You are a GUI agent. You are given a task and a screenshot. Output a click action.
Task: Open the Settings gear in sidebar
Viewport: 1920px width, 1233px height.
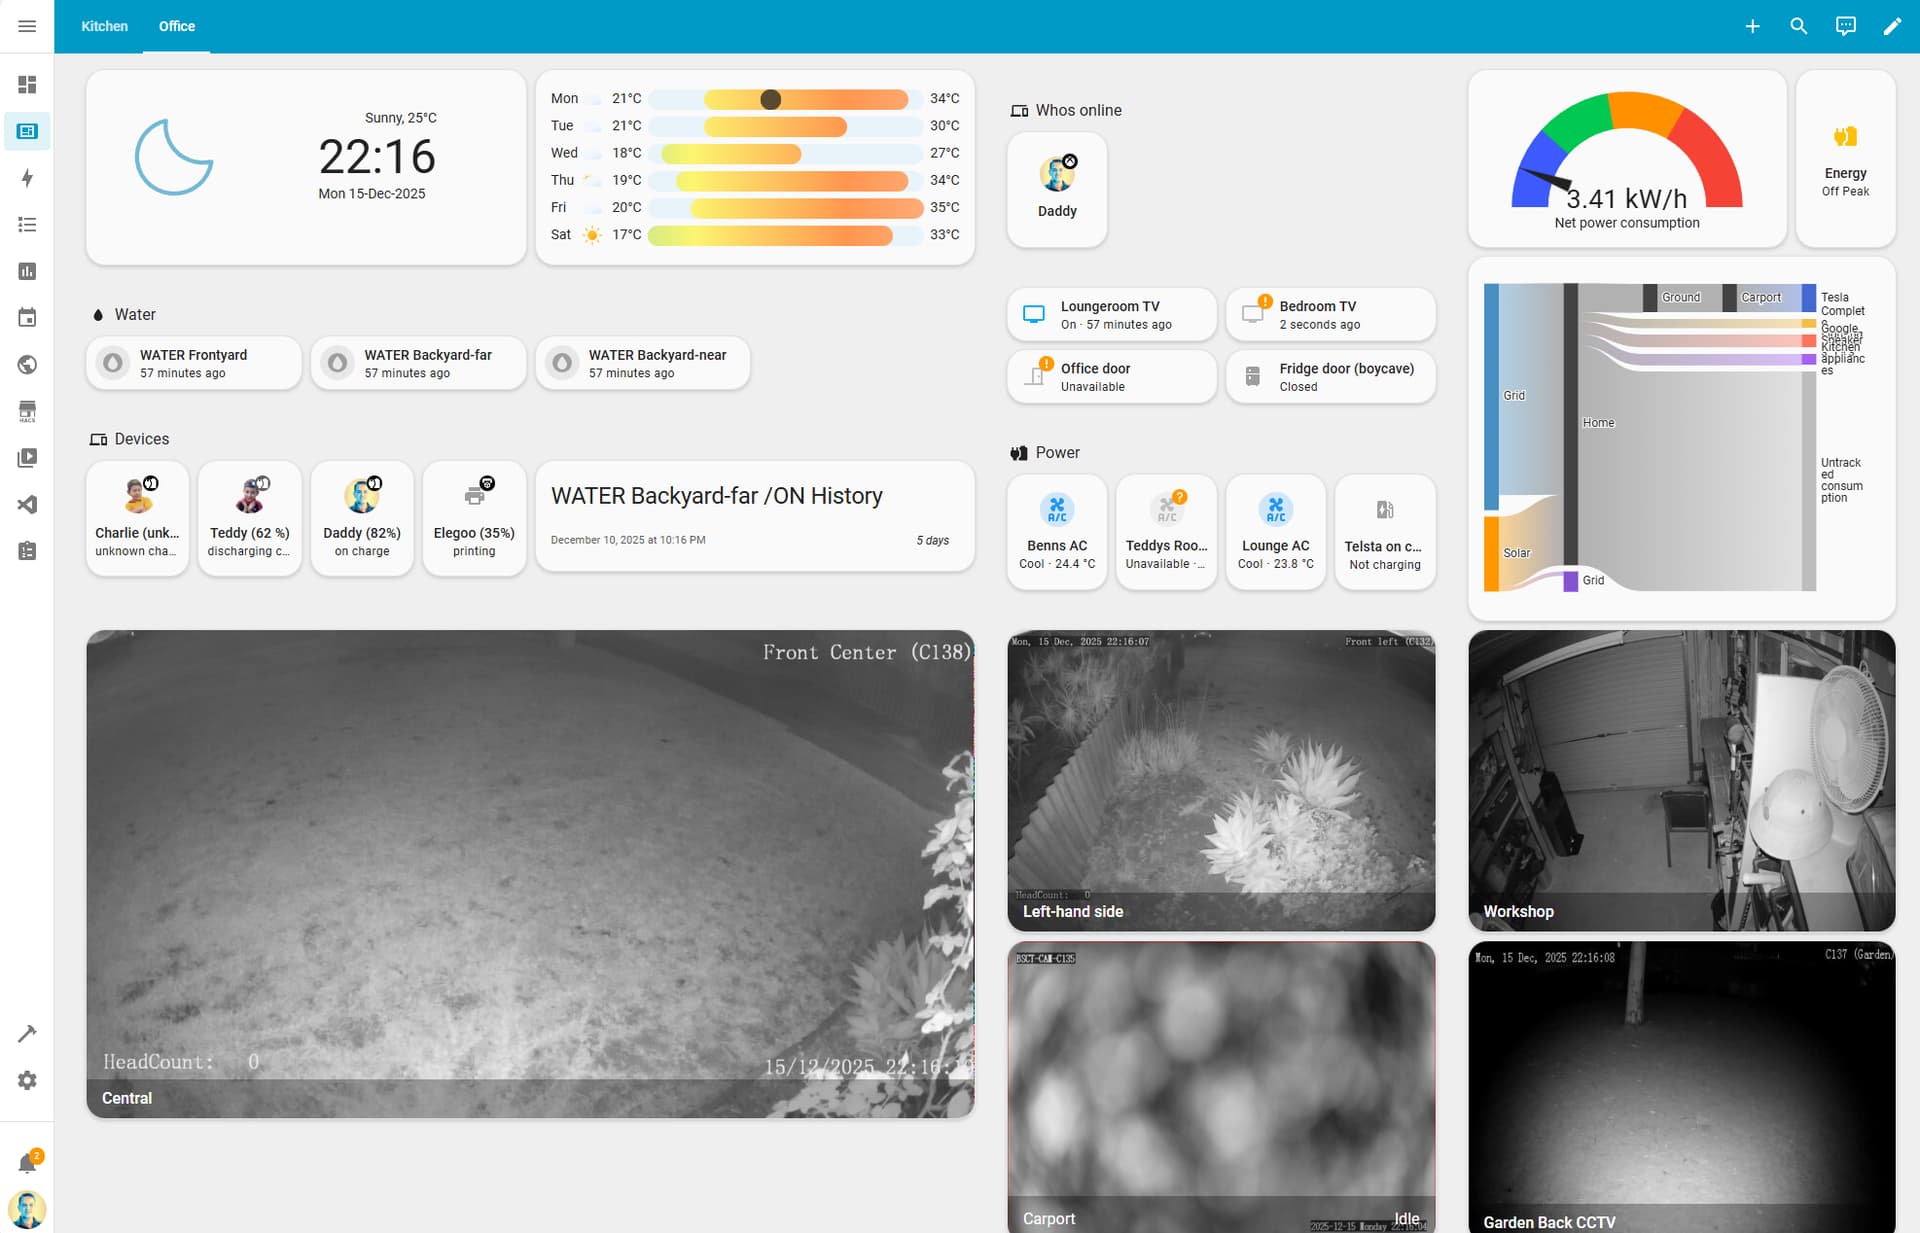(x=27, y=1081)
